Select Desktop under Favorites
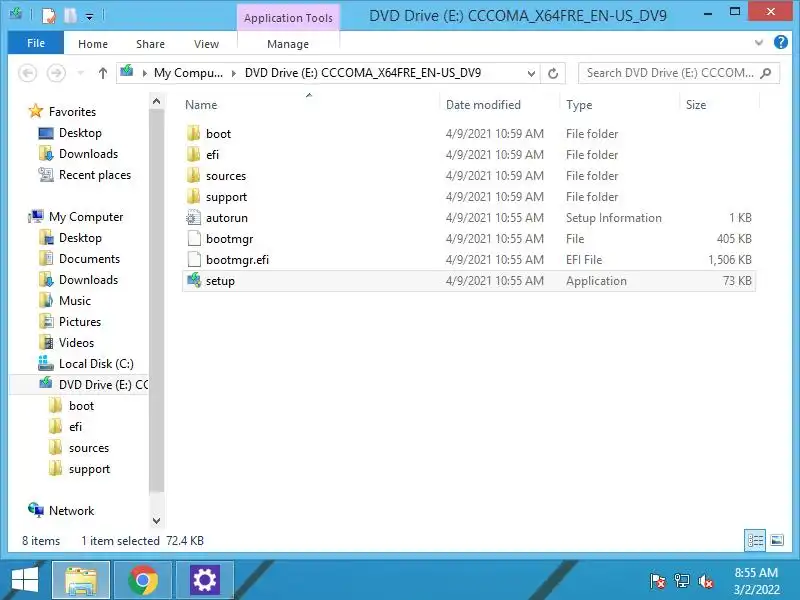Image resolution: width=800 pixels, height=600 pixels. coord(80,133)
